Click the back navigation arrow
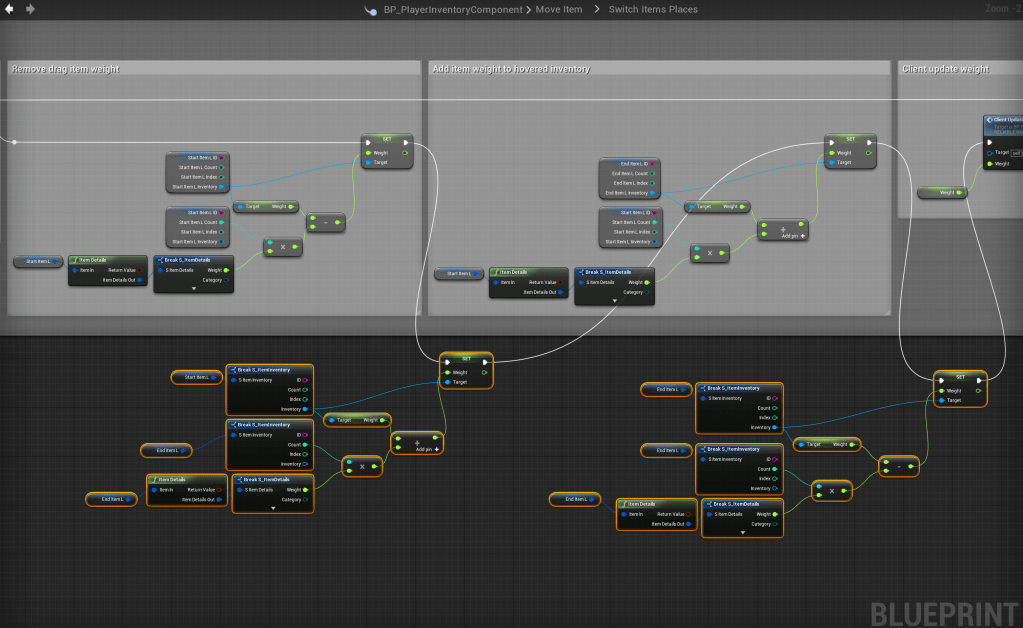The width and height of the screenshot is (1023, 628). click(9, 9)
